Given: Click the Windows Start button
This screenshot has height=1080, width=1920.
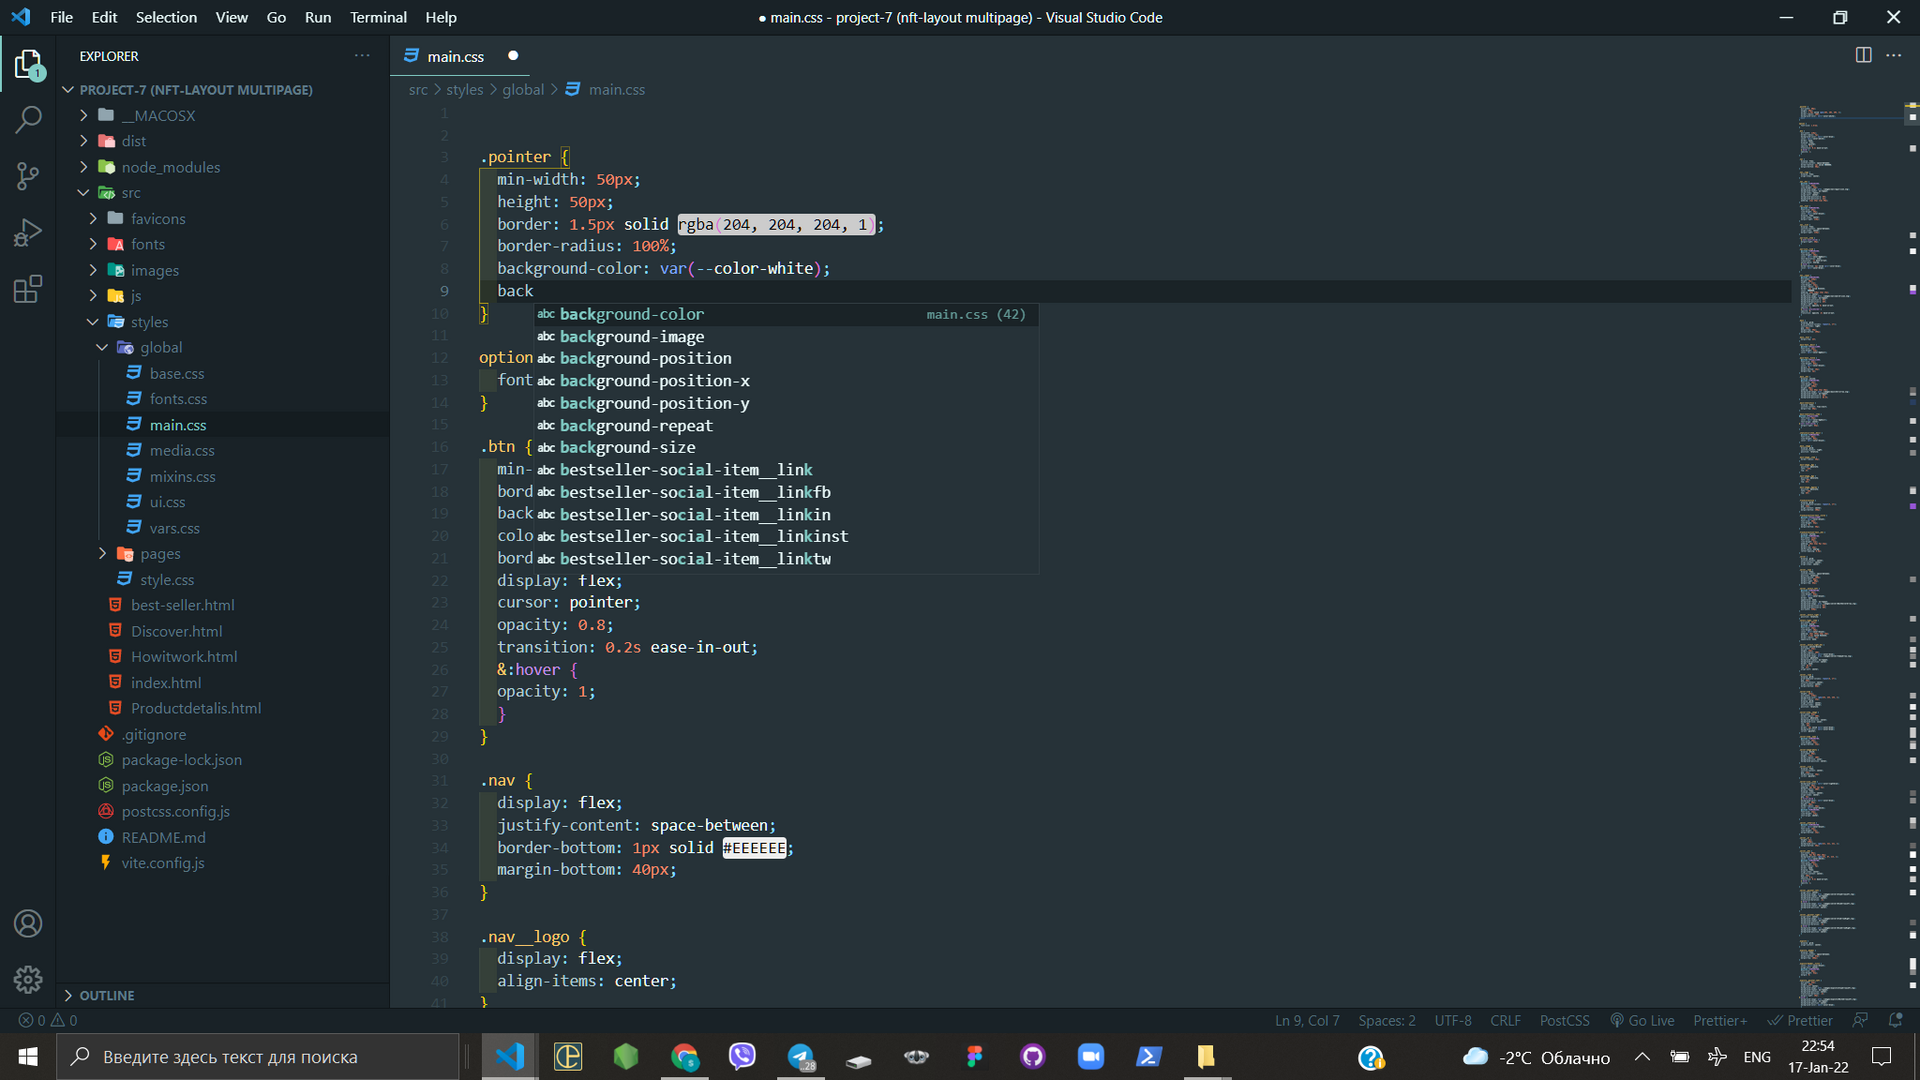Looking at the screenshot, I should [x=28, y=1057].
